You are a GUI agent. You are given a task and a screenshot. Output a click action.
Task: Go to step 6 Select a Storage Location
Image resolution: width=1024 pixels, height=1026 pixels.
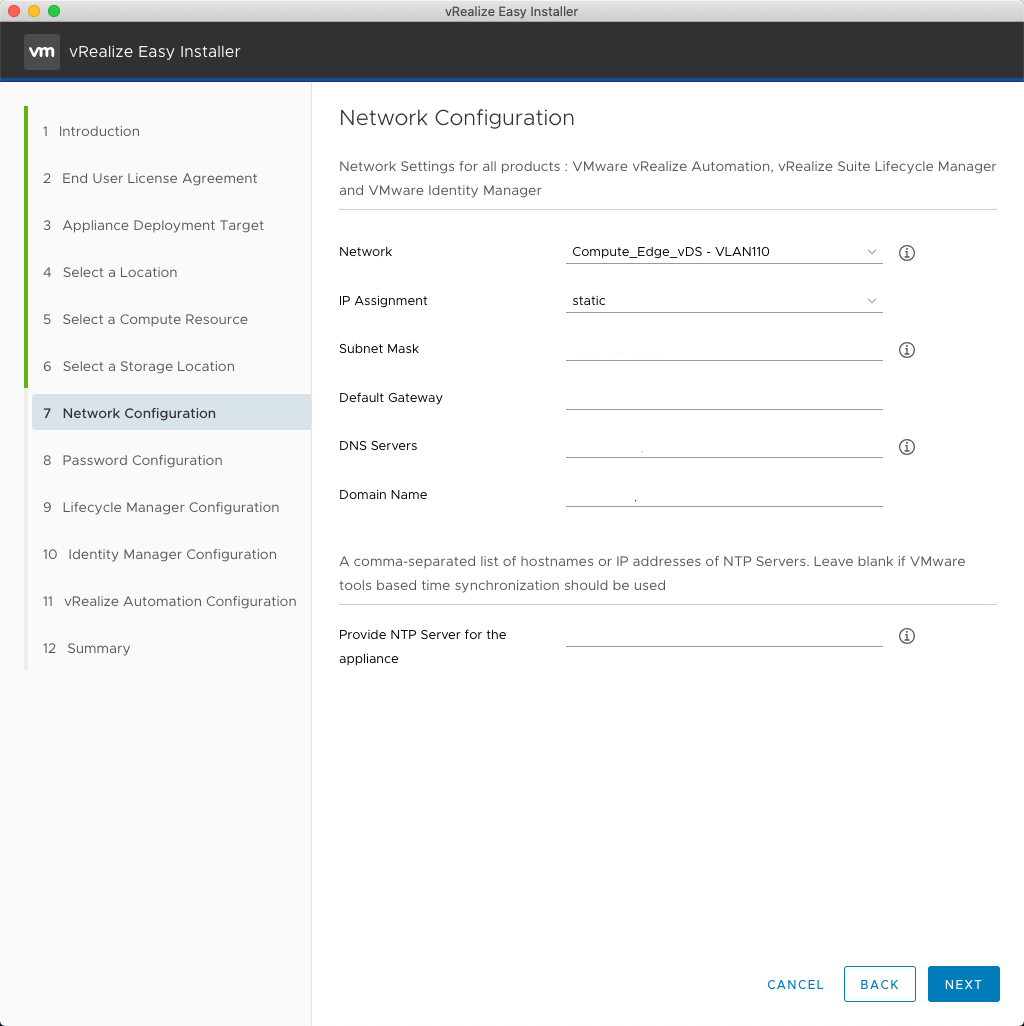pyautogui.click(x=139, y=367)
